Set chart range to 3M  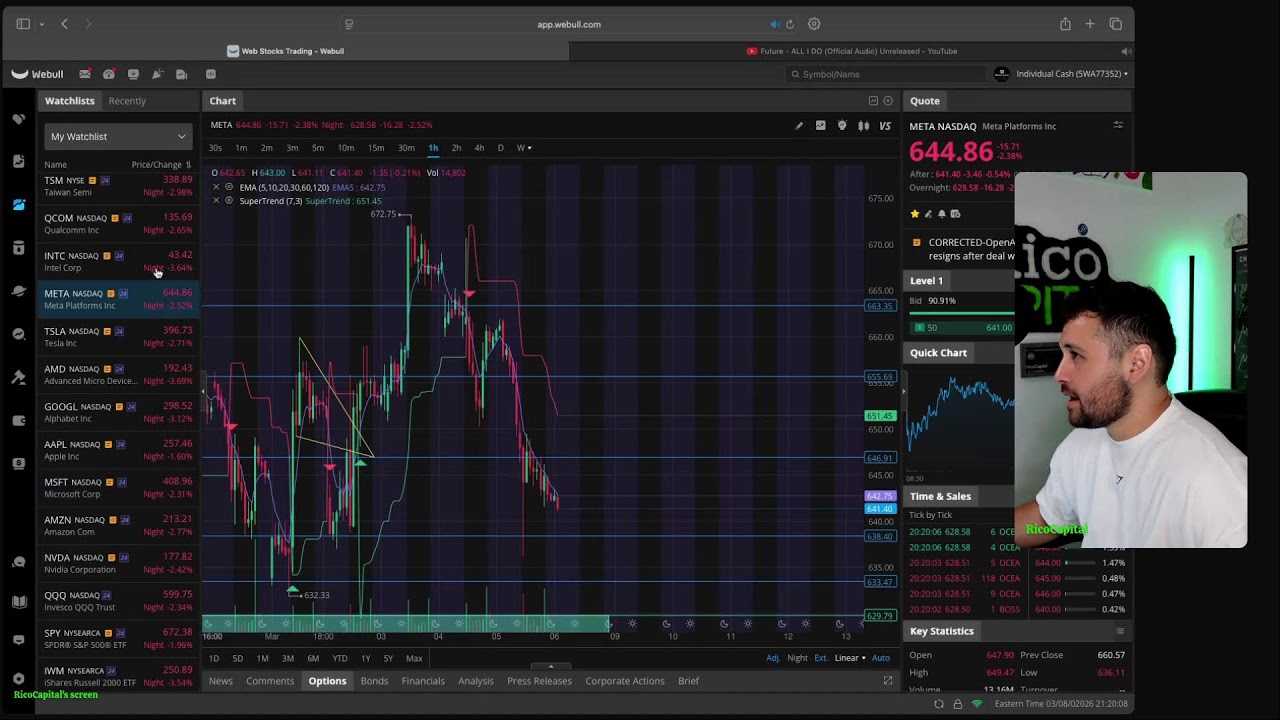(288, 658)
